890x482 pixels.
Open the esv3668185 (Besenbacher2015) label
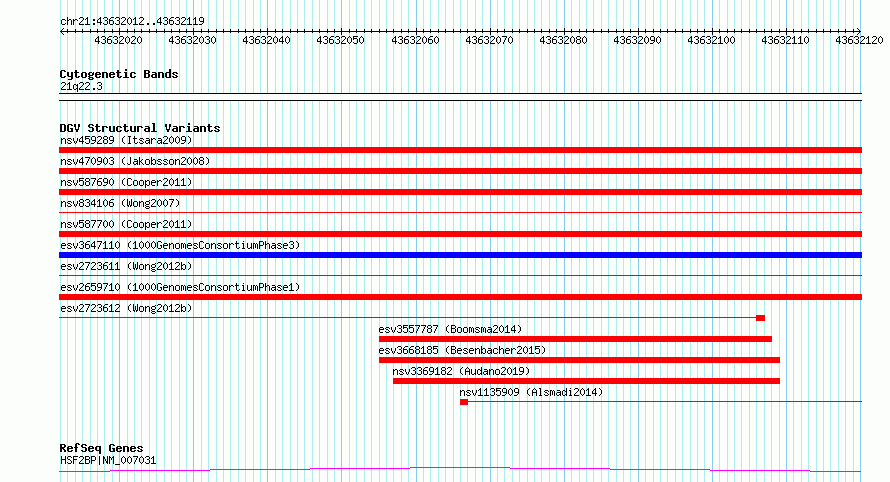(x=462, y=350)
